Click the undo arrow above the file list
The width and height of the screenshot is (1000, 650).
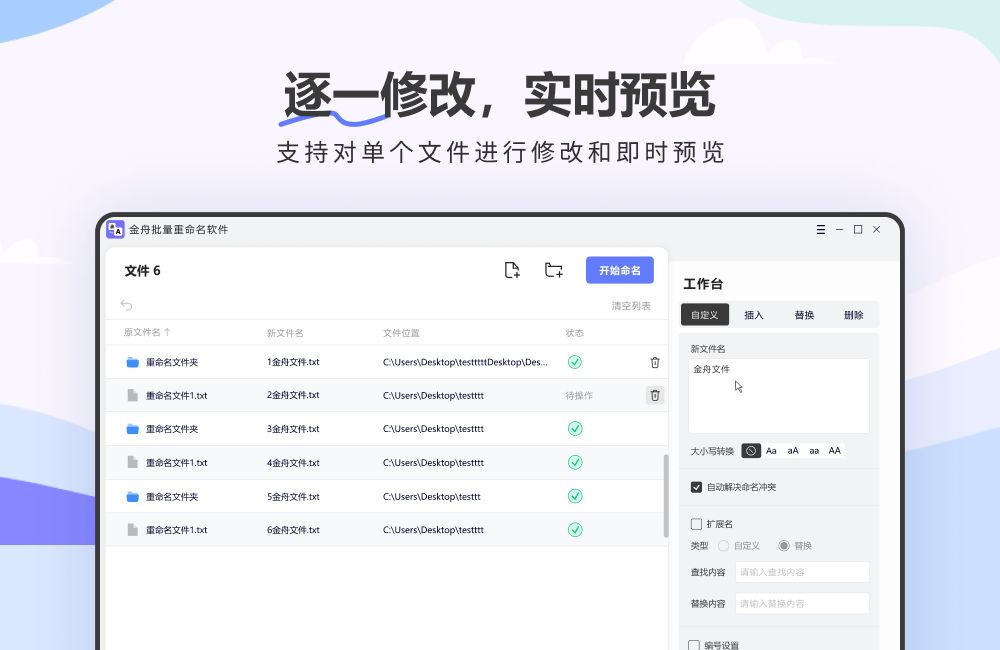coord(125,304)
